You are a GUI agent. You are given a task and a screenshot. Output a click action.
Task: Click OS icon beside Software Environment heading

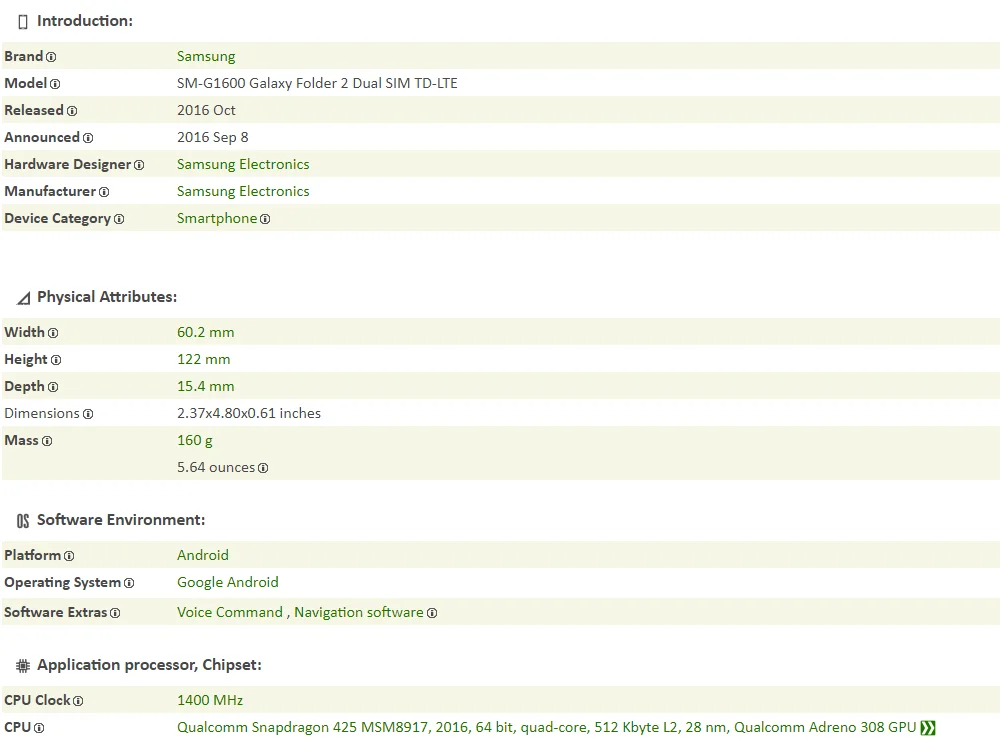click(23, 521)
